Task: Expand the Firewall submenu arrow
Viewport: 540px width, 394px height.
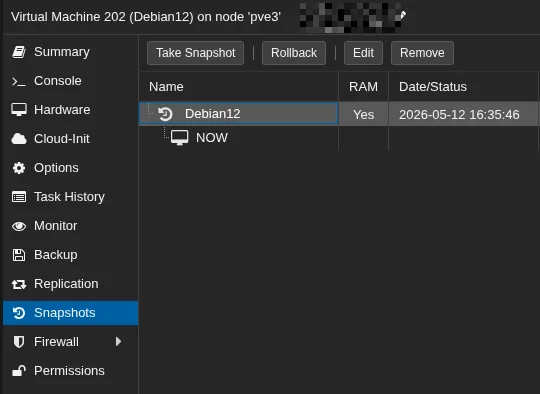Action: [118, 342]
